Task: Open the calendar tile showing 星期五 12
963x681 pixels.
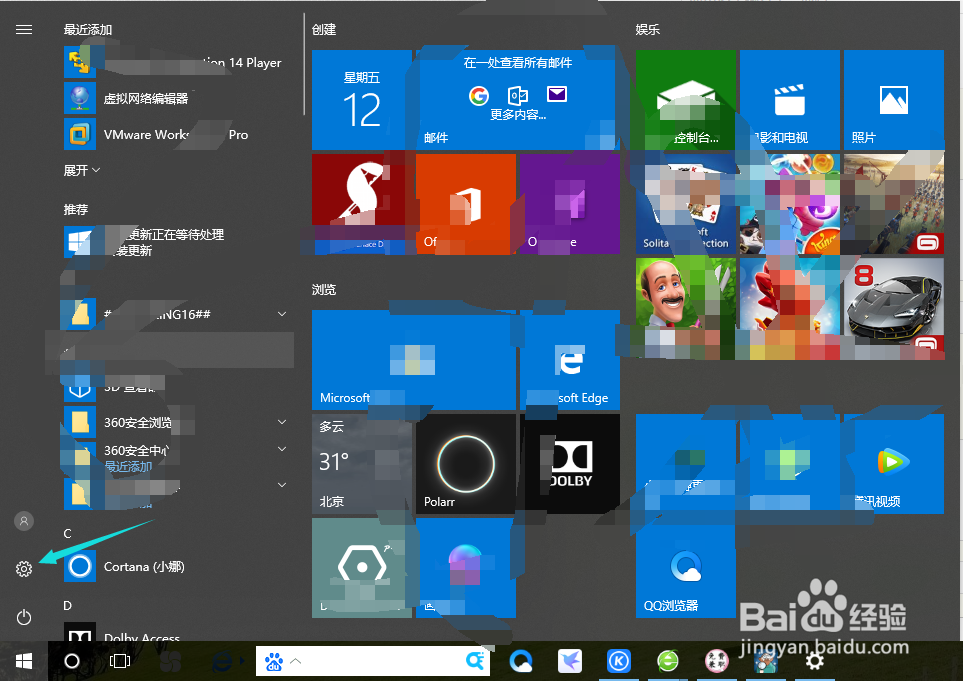Action: pyautogui.click(x=360, y=99)
